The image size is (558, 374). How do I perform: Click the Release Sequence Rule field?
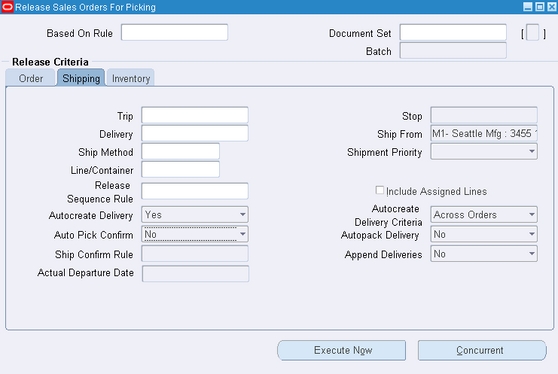click(195, 191)
